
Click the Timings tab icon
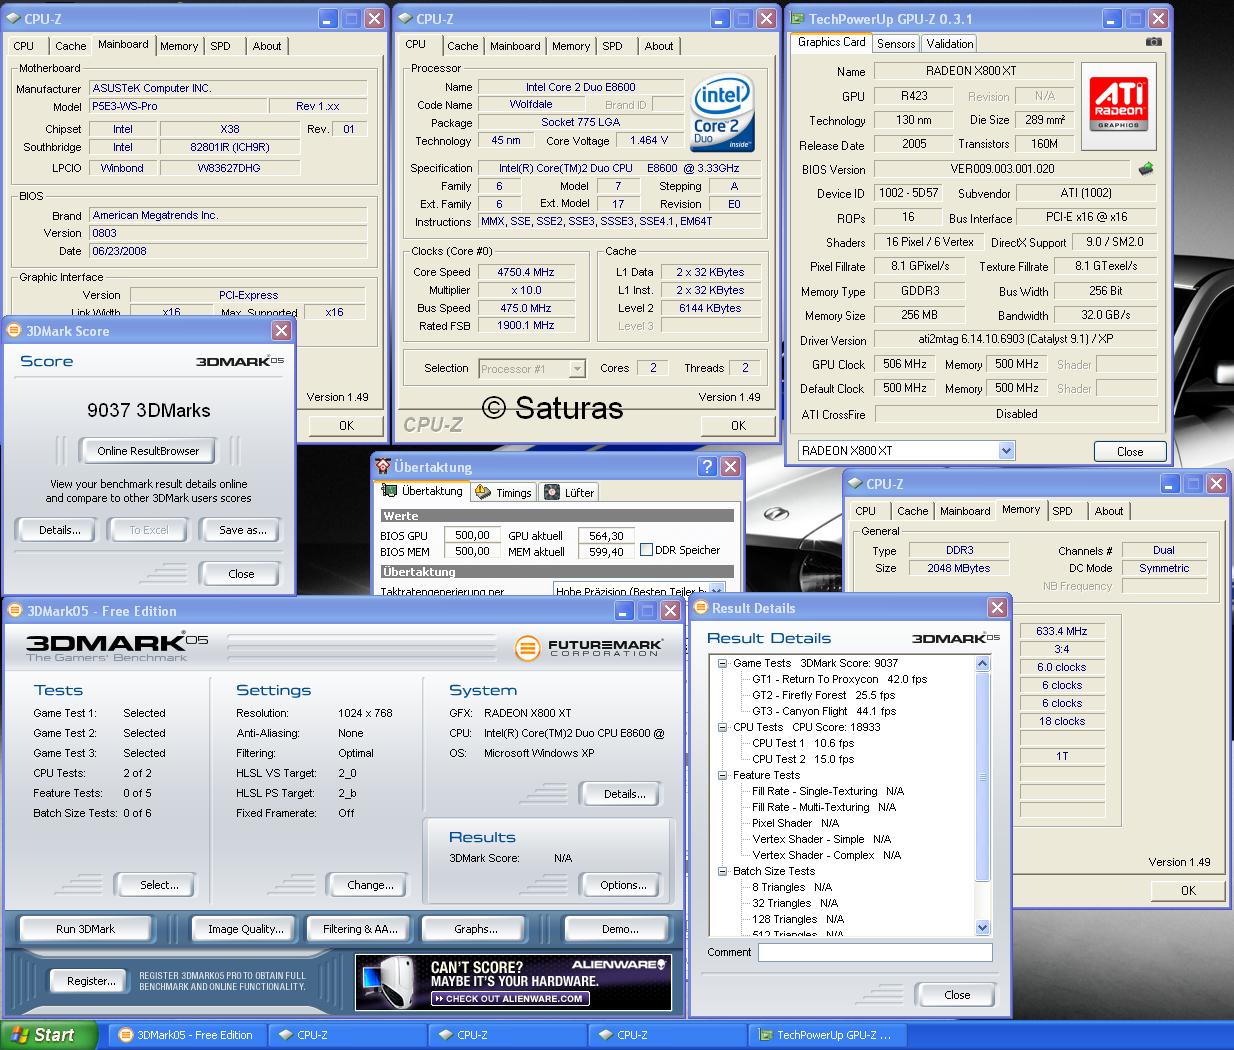pyautogui.click(x=483, y=492)
